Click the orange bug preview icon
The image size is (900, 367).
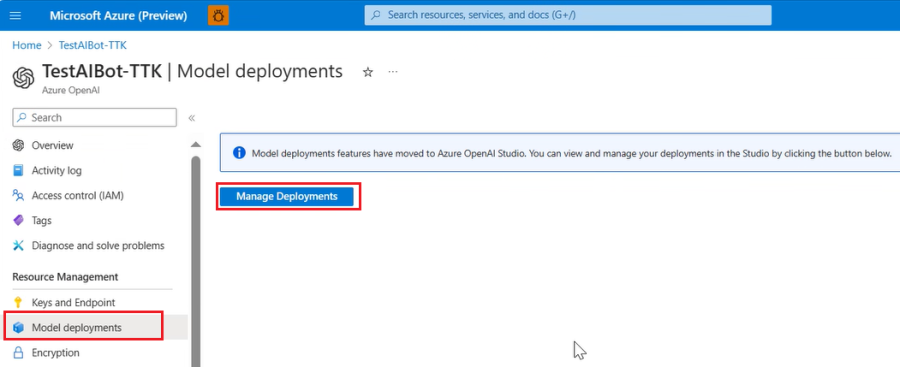[218, 16]
